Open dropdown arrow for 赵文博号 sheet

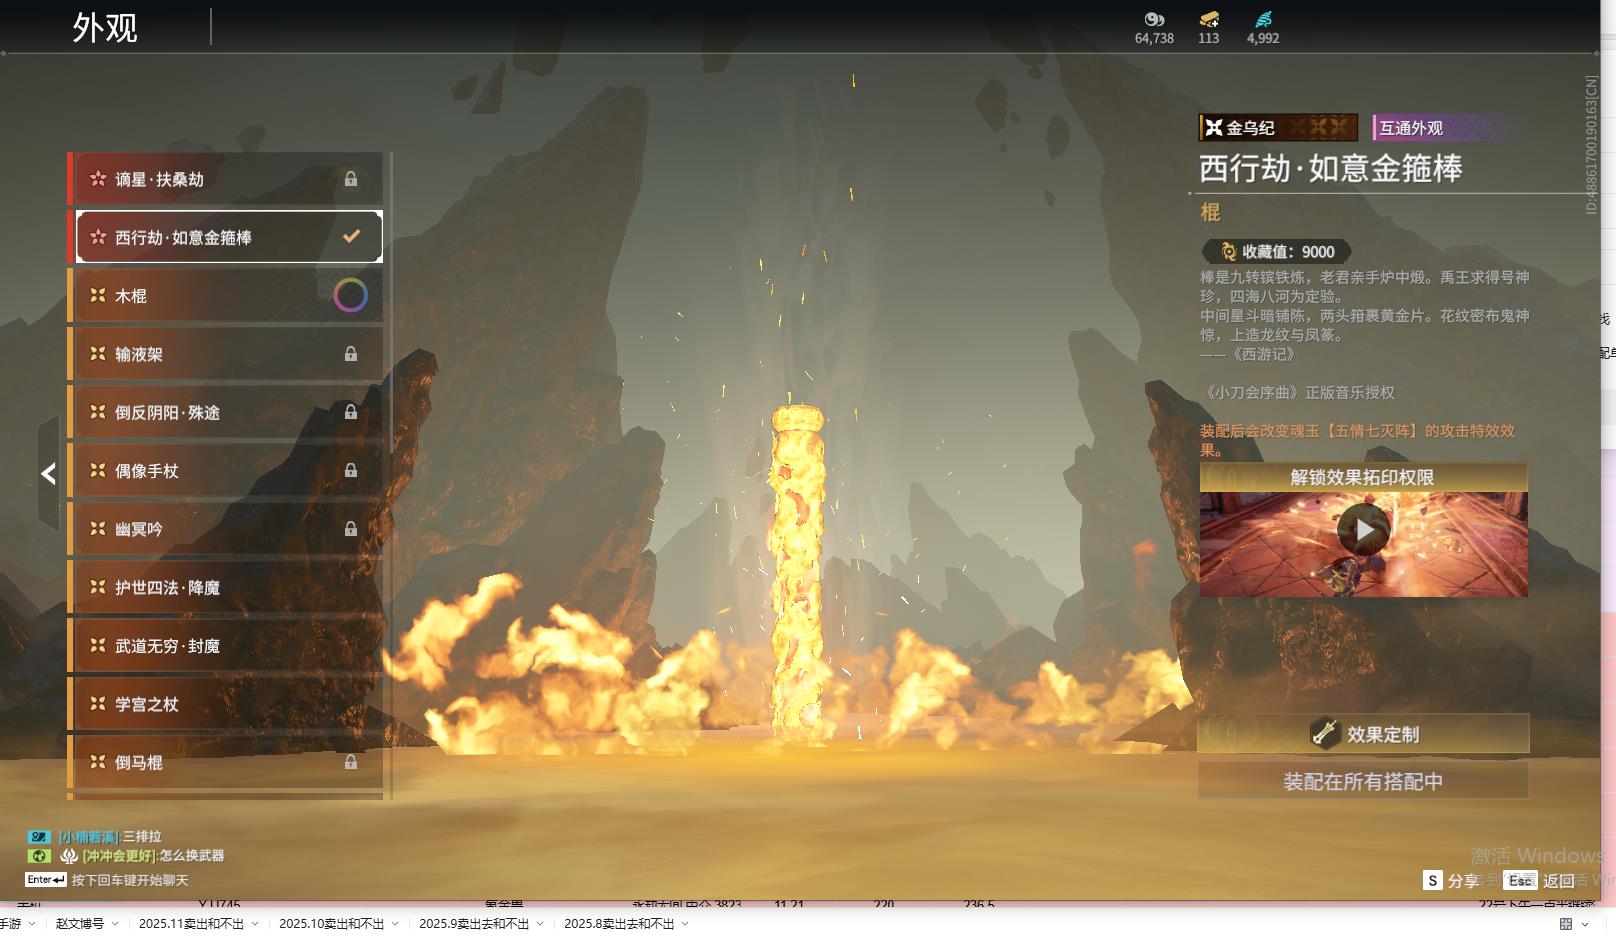tap(115, 924)
